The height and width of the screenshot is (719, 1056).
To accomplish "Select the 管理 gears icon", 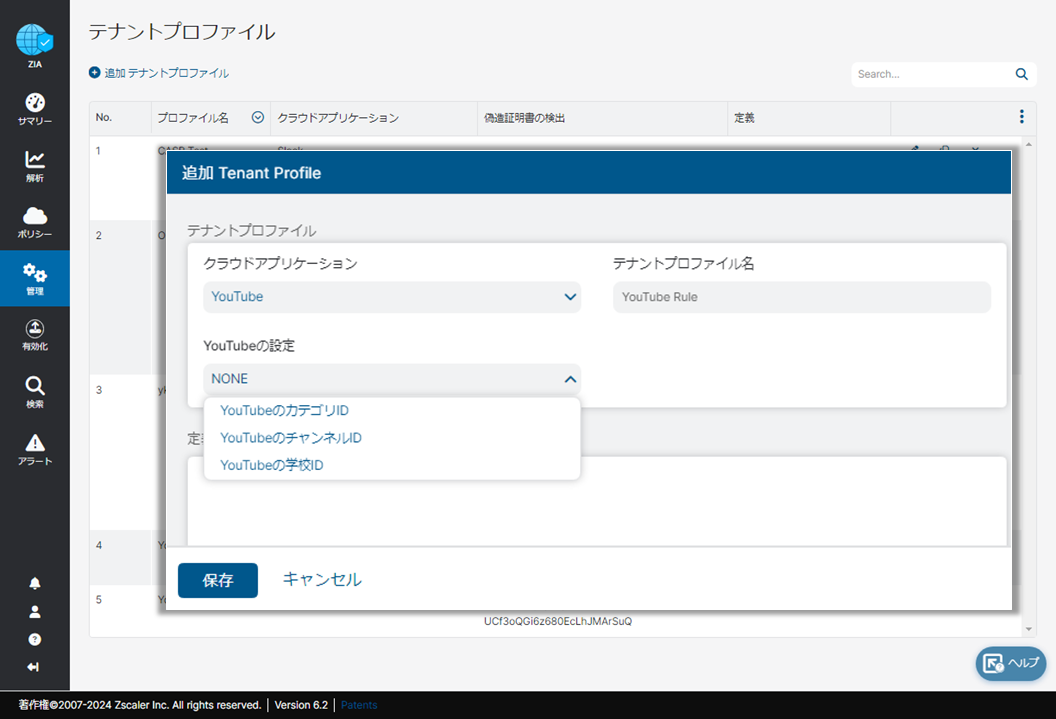I will (x=35, y=273).
